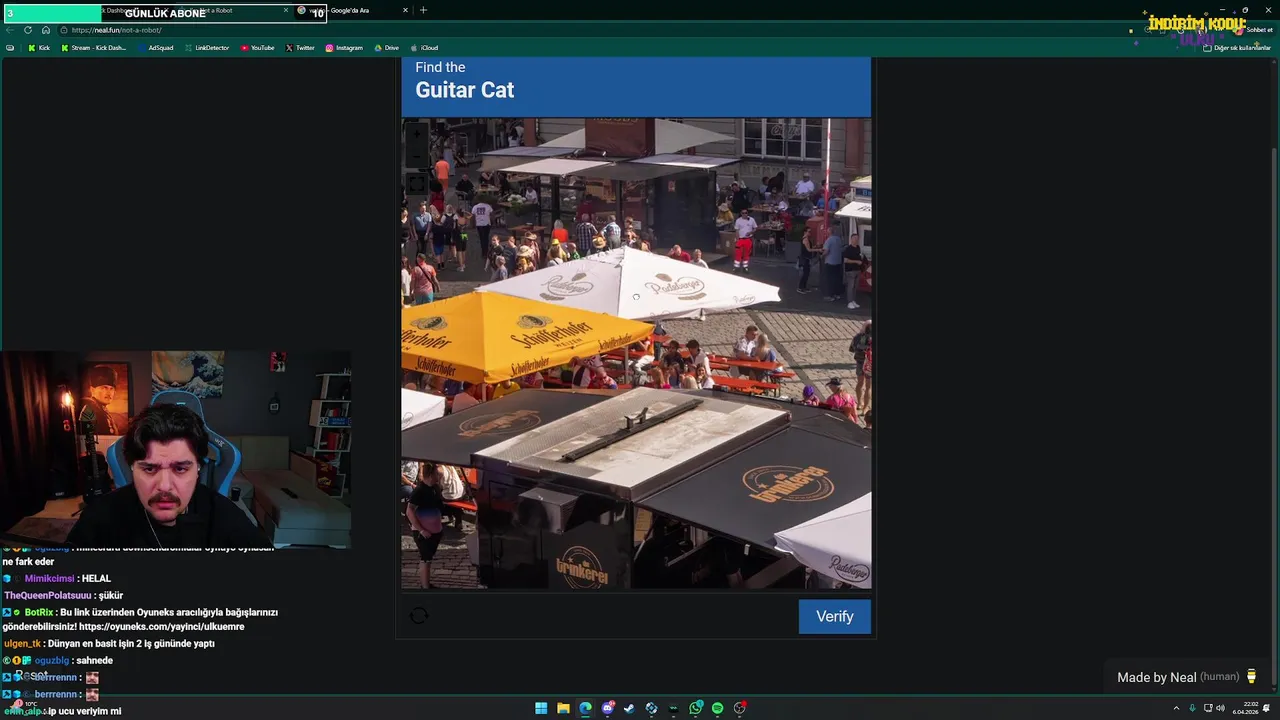1280x720 pixels.
Task: Open the red-dot recording app on the taskbar
Action: coord(740,708)
